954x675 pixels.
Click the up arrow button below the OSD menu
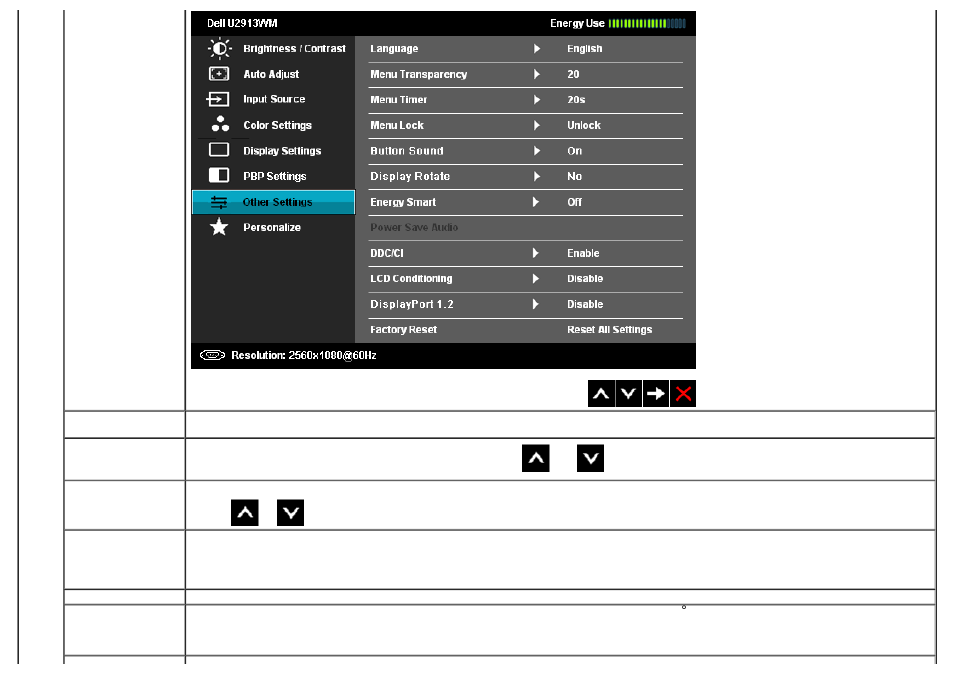601,394
